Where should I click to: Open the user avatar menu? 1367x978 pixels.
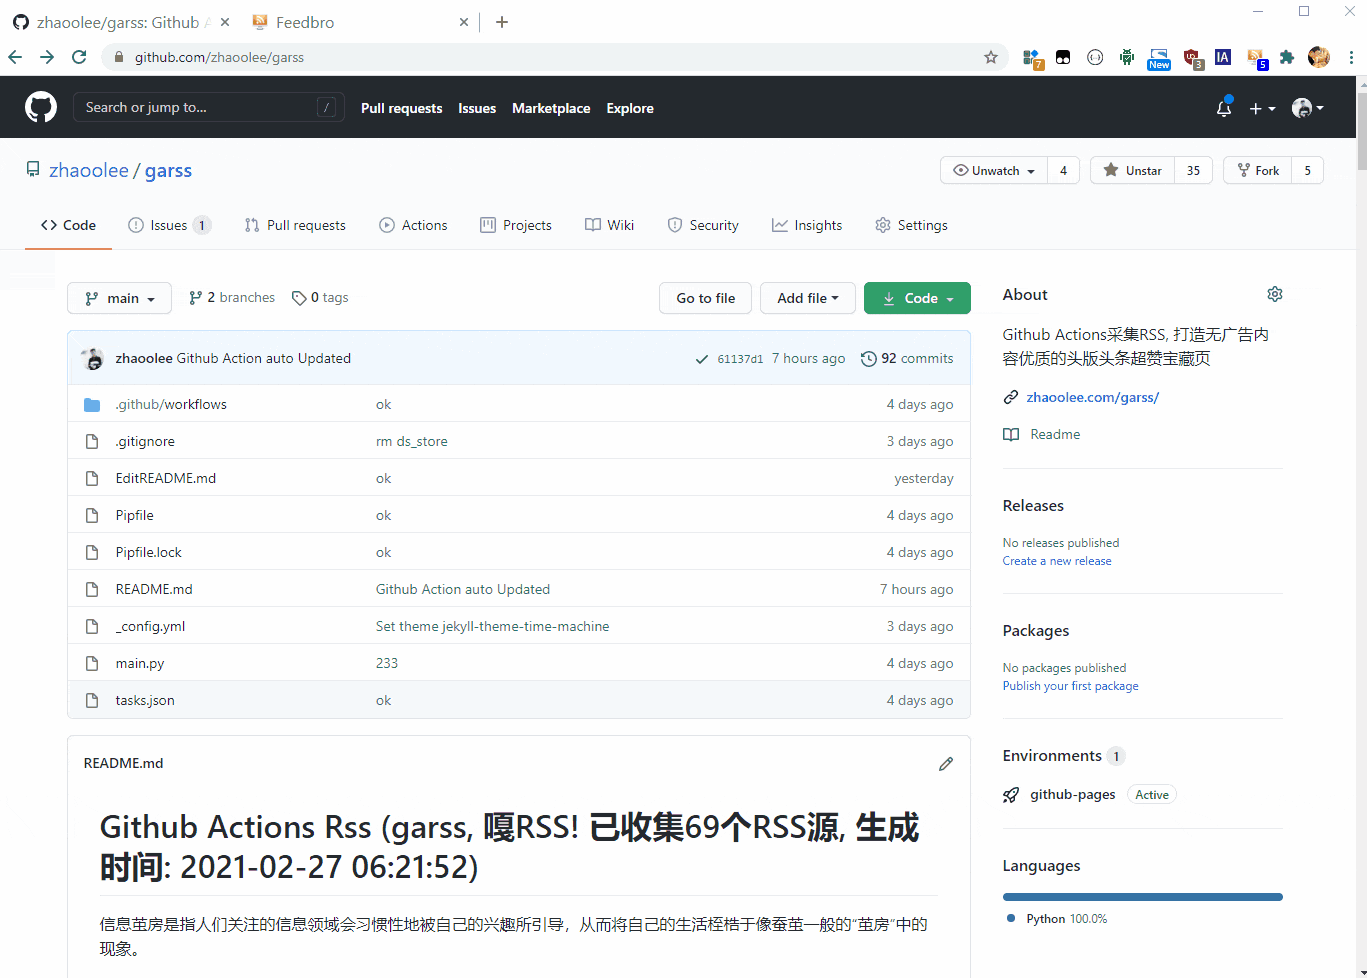(x=1307, y=108)
